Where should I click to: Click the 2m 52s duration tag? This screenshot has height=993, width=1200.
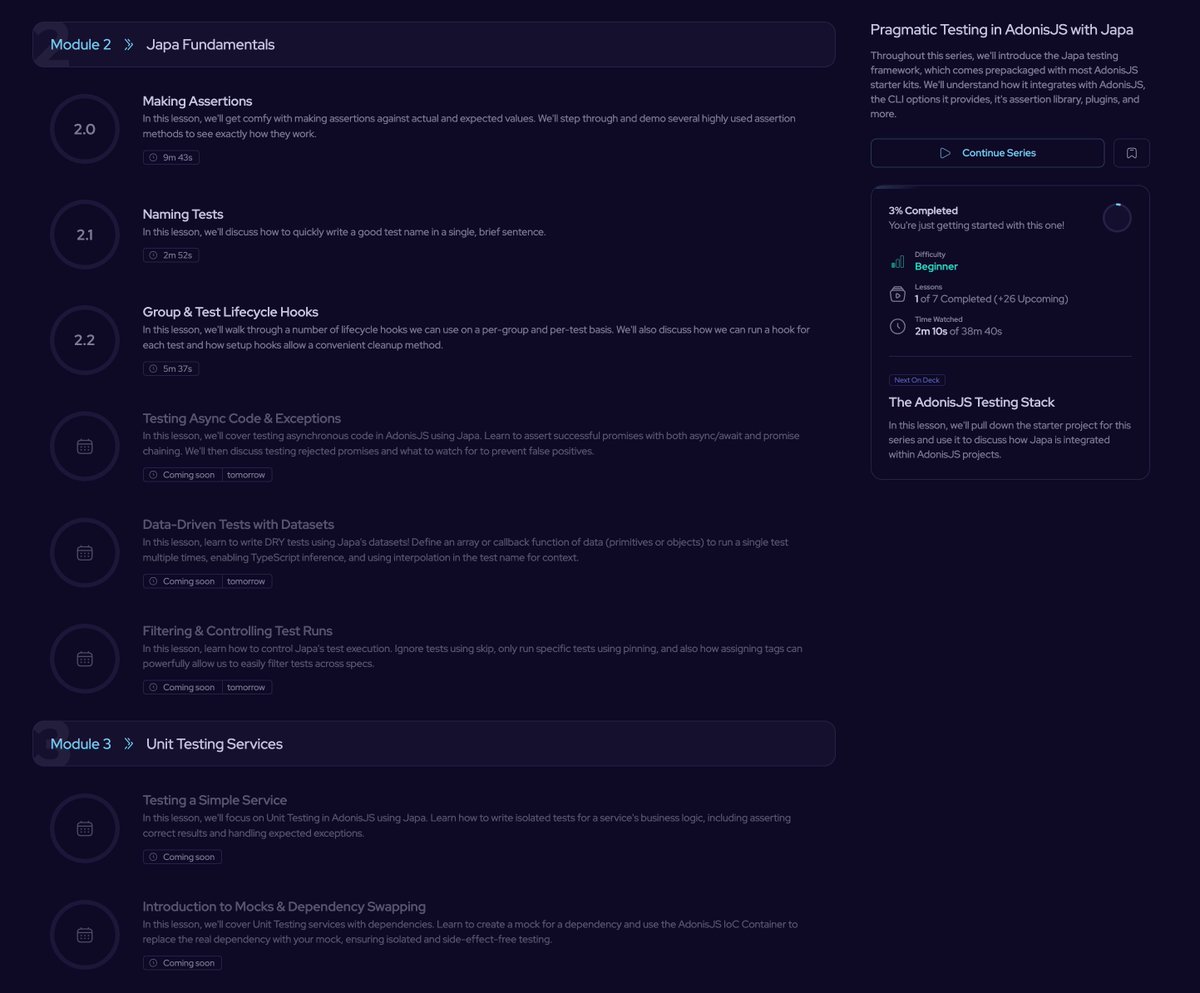click(171, 255)
